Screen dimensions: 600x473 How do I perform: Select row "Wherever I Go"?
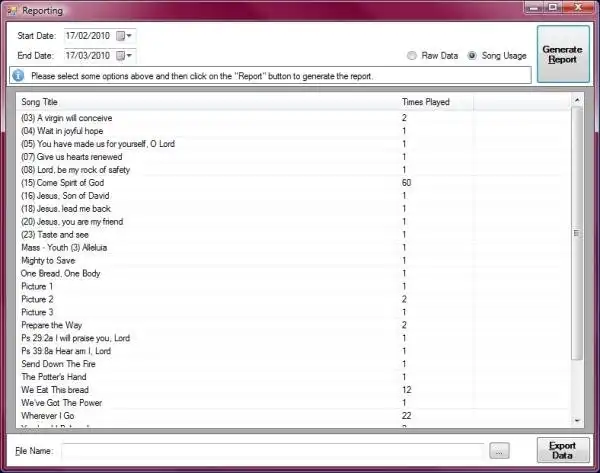[293, 416]
